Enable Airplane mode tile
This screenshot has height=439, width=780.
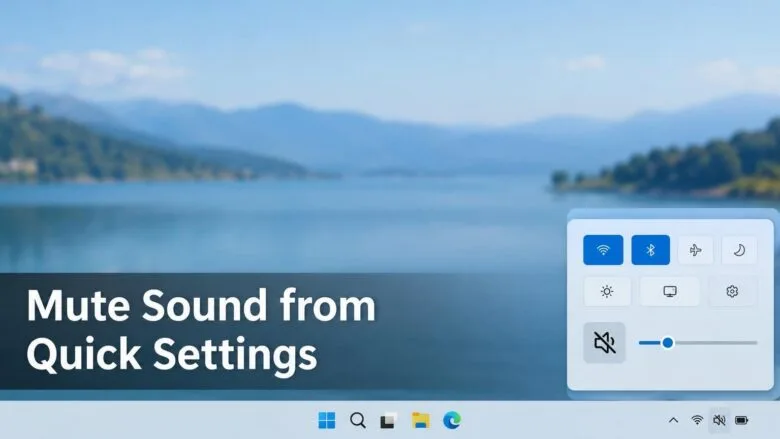click(695, 250)
